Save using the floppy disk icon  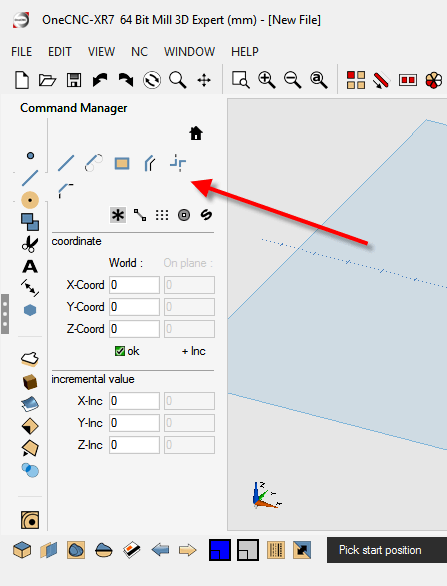[x=74, y=80]
